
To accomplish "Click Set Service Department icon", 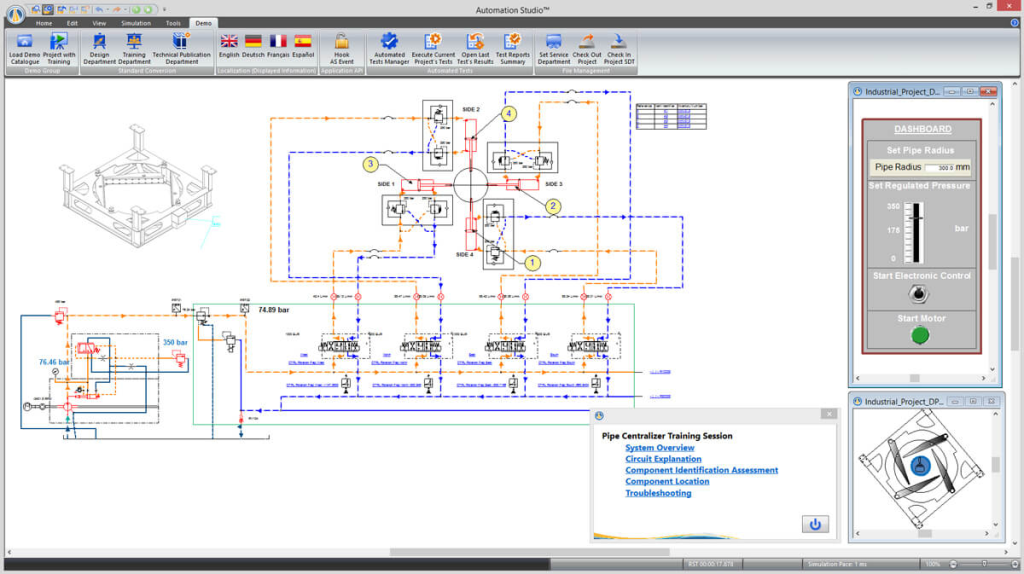I will [x=554, y=49].
